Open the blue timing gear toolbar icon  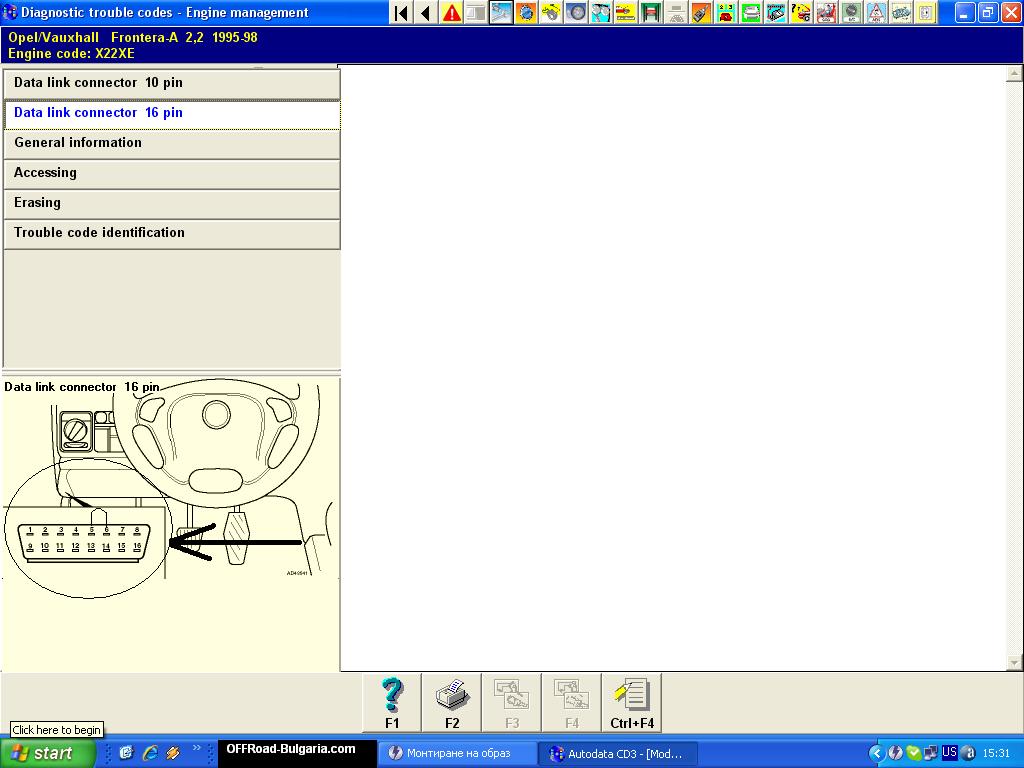click(x=526, y=12)
